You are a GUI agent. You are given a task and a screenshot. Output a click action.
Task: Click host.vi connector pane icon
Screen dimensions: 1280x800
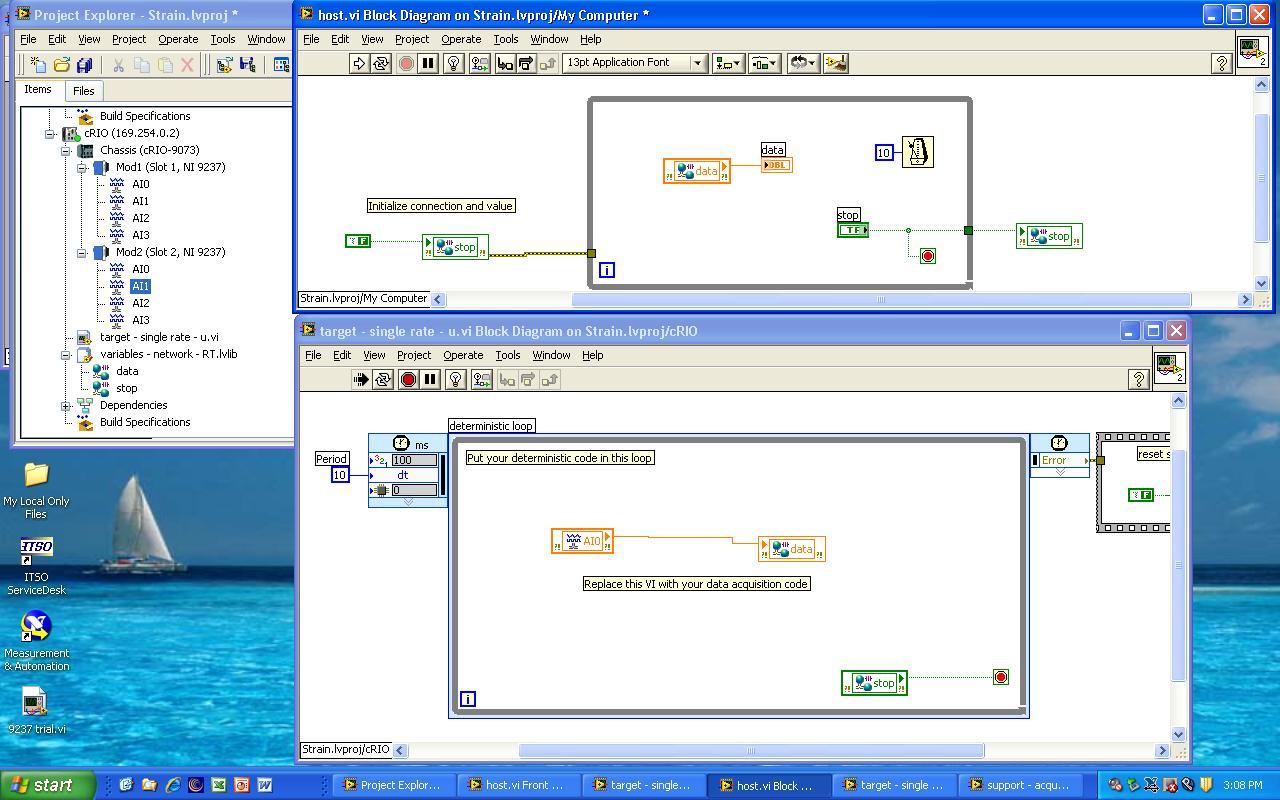pyautogui.click(x=1253, y=52)
